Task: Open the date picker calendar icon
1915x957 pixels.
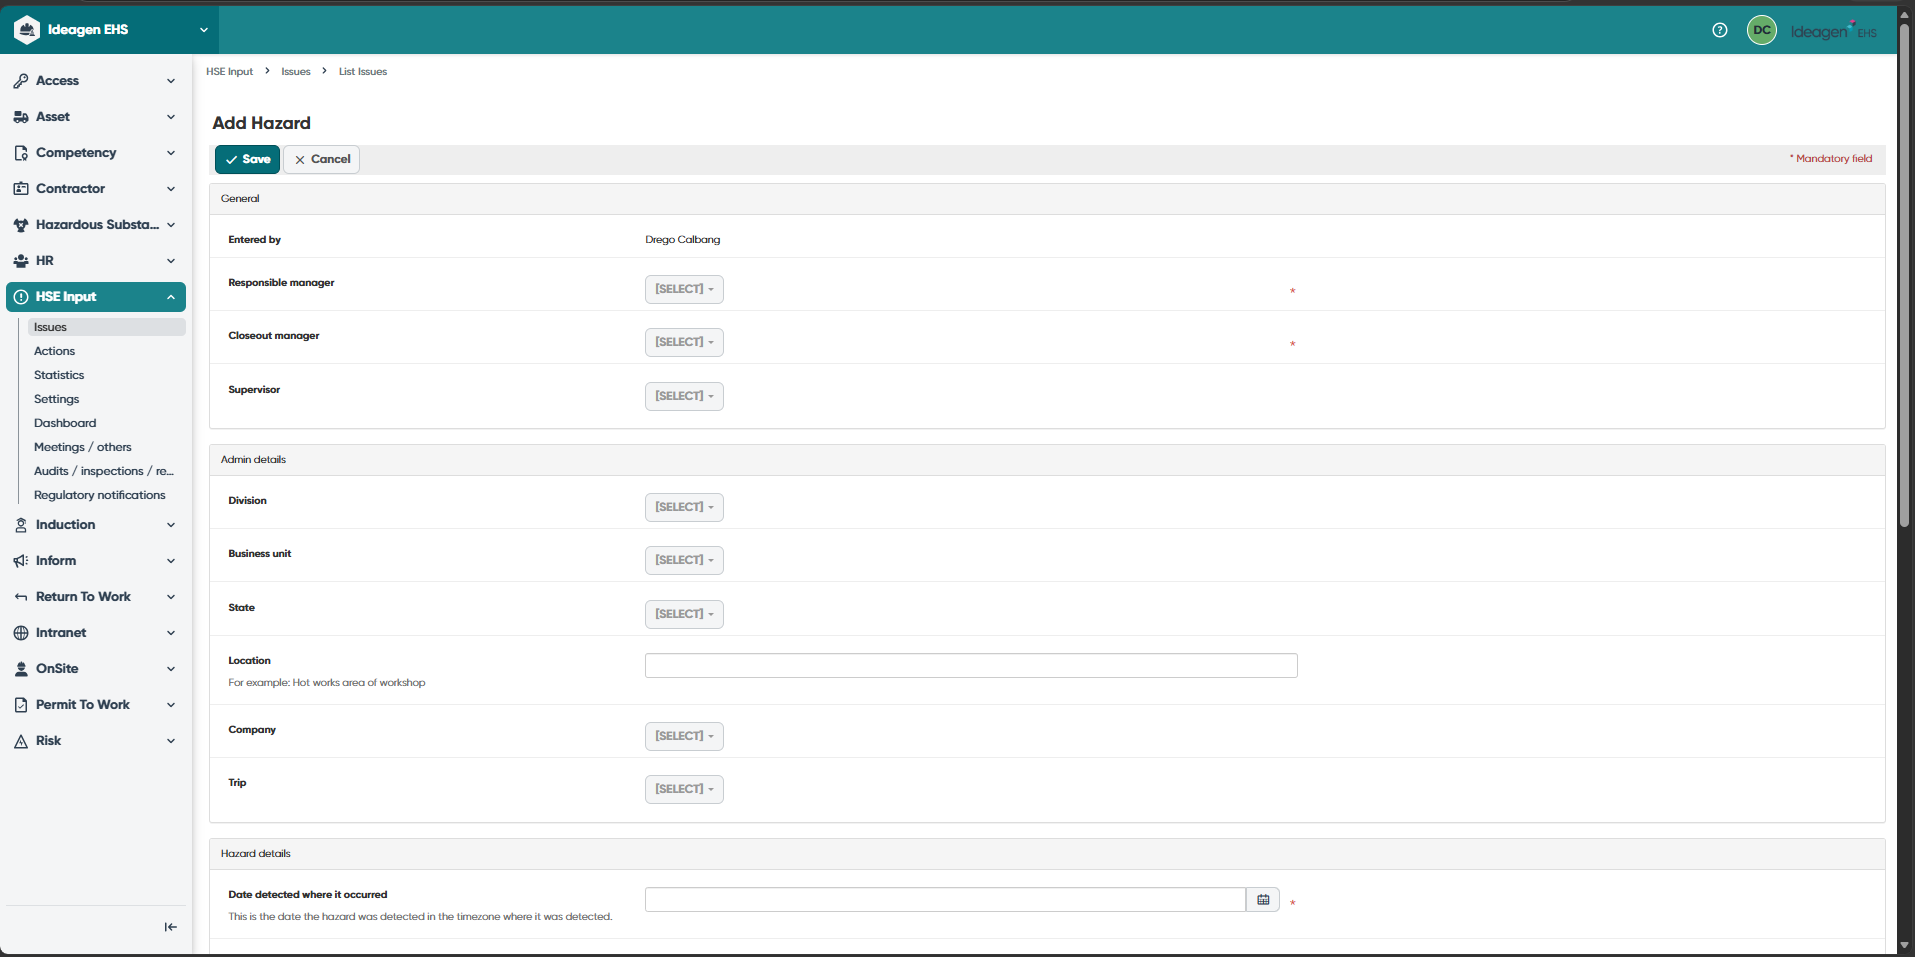Action: click(x=1263, y=900)
